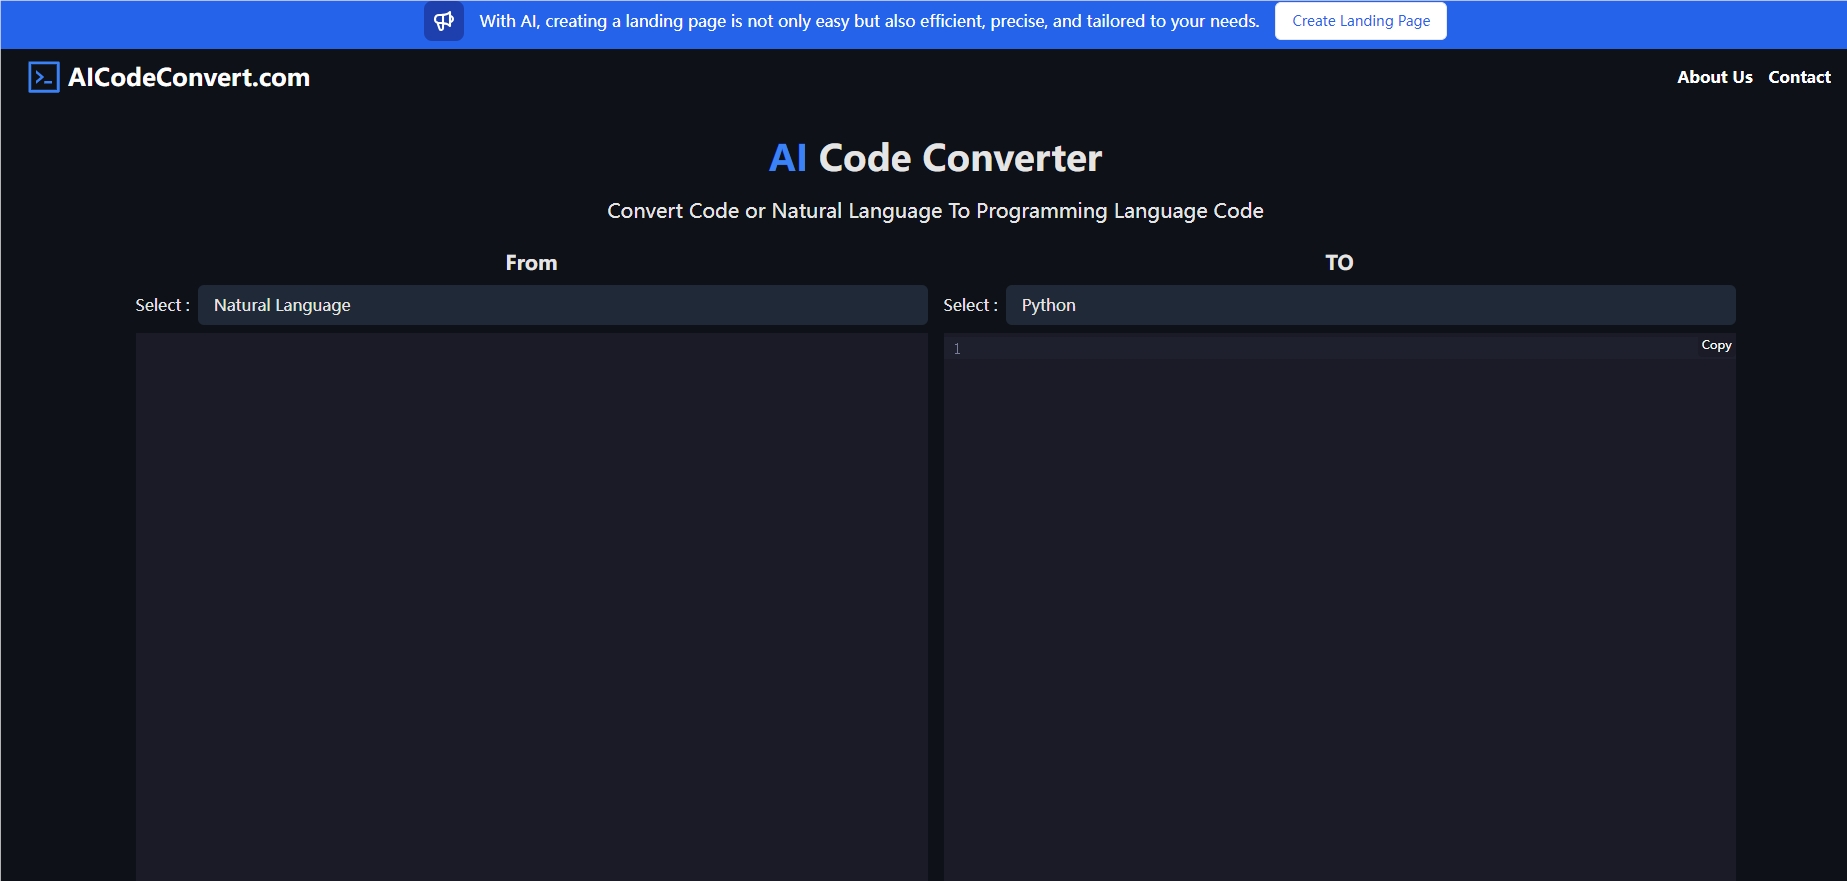
Task: Click the white Code Converter heading text
Action: tap(960, 158)
